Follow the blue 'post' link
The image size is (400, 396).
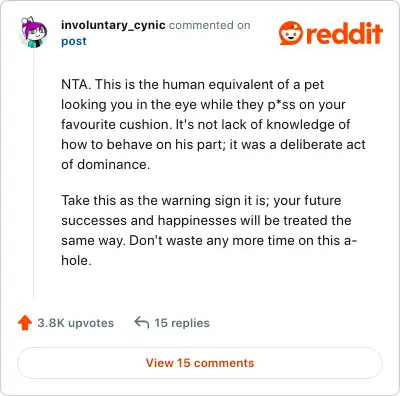74,41
